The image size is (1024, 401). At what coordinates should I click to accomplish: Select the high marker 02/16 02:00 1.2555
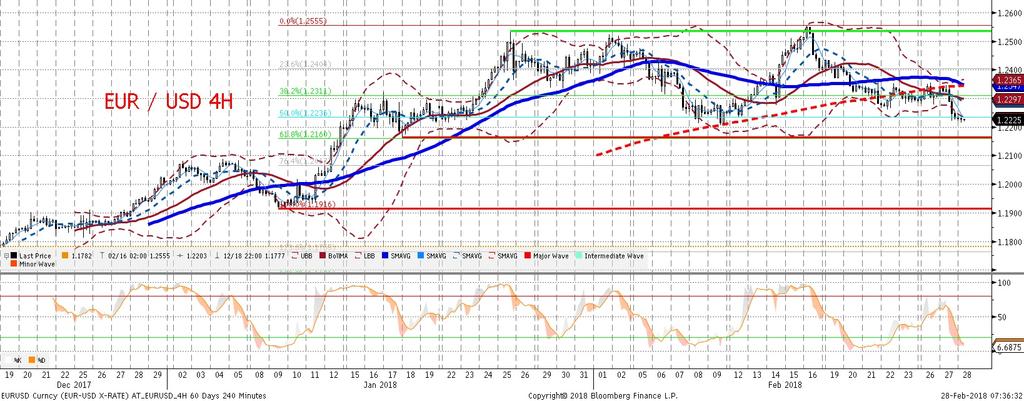136,256
